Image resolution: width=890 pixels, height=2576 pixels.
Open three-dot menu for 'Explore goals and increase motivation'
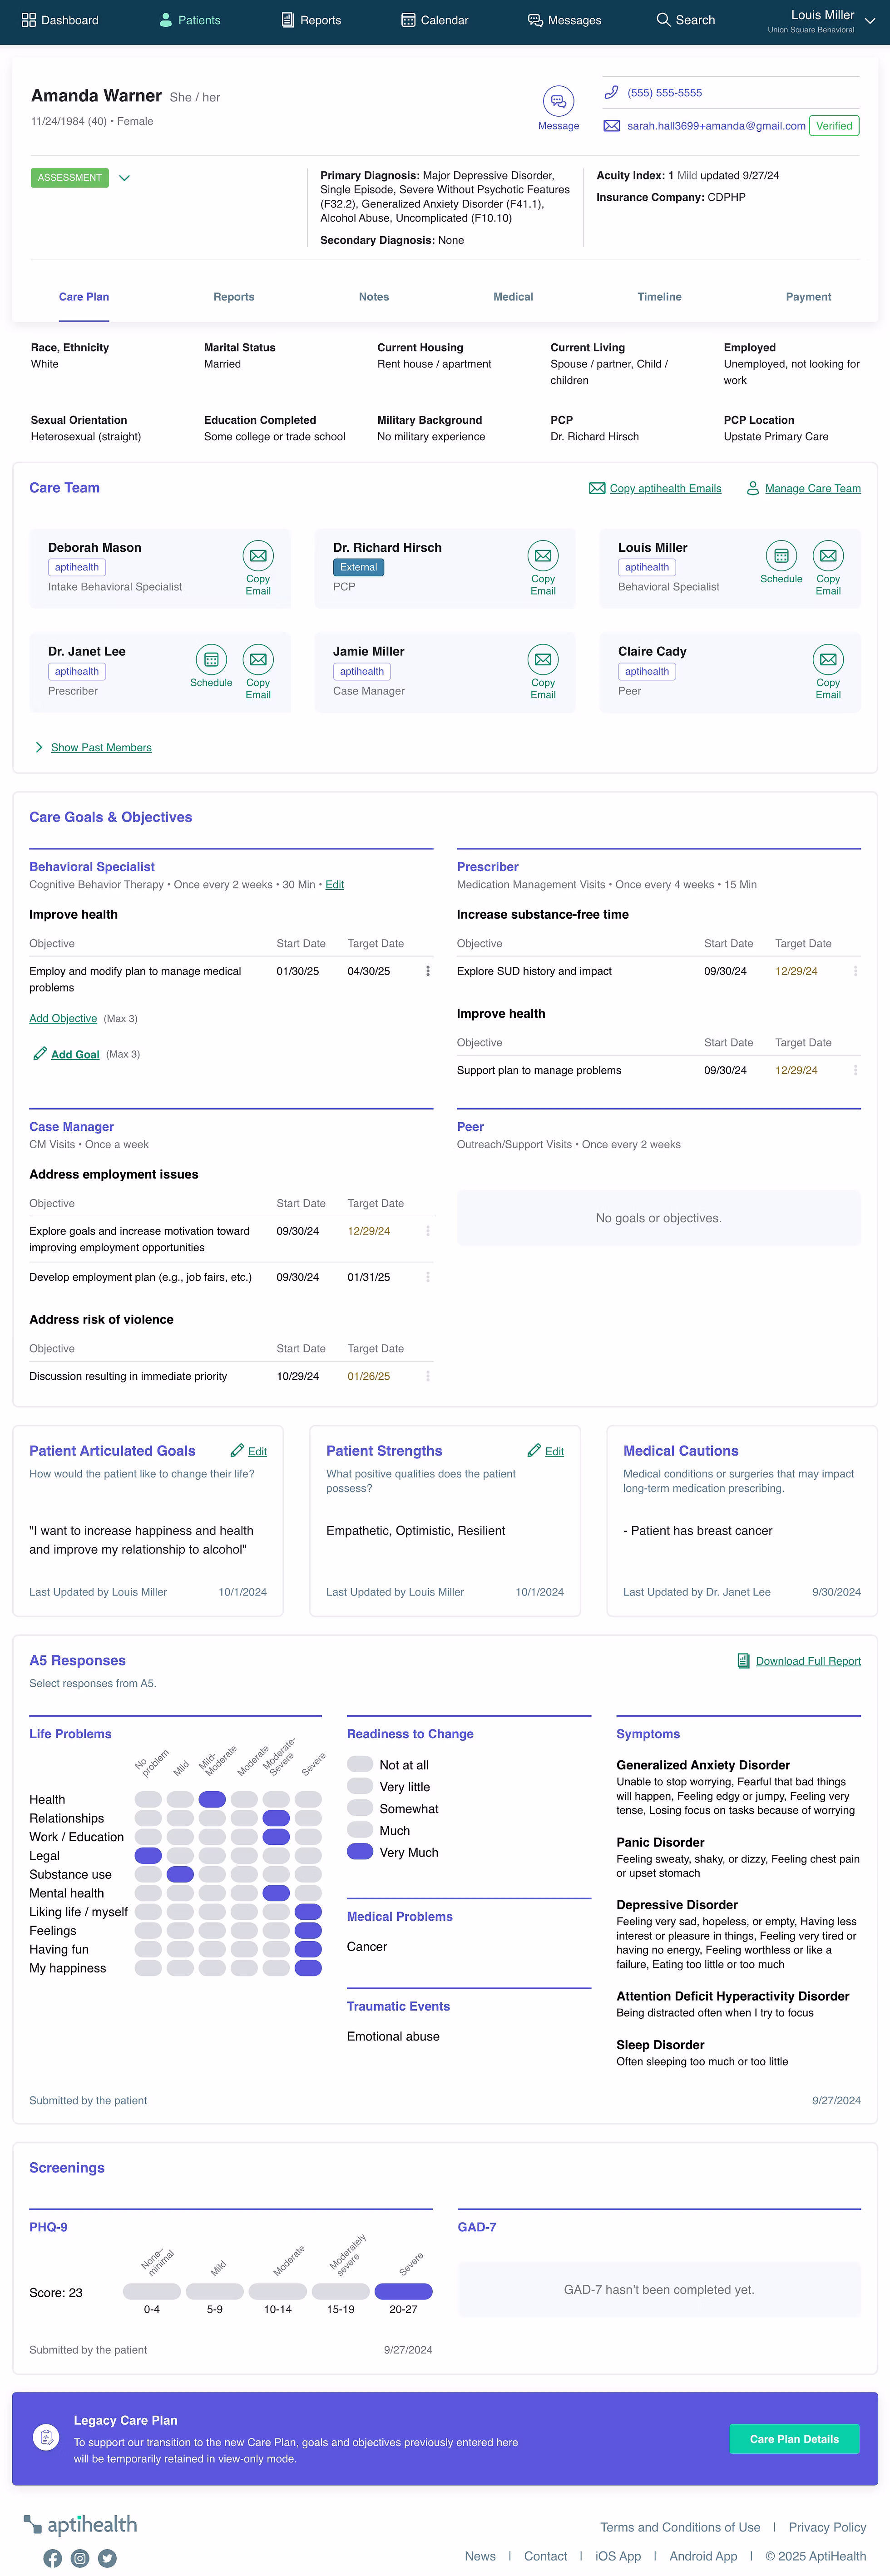428,1231
